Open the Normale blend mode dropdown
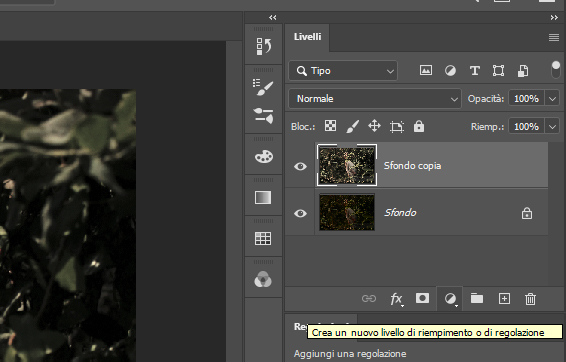Viewport: 566px width, 362px height. [x=375, y=99]
